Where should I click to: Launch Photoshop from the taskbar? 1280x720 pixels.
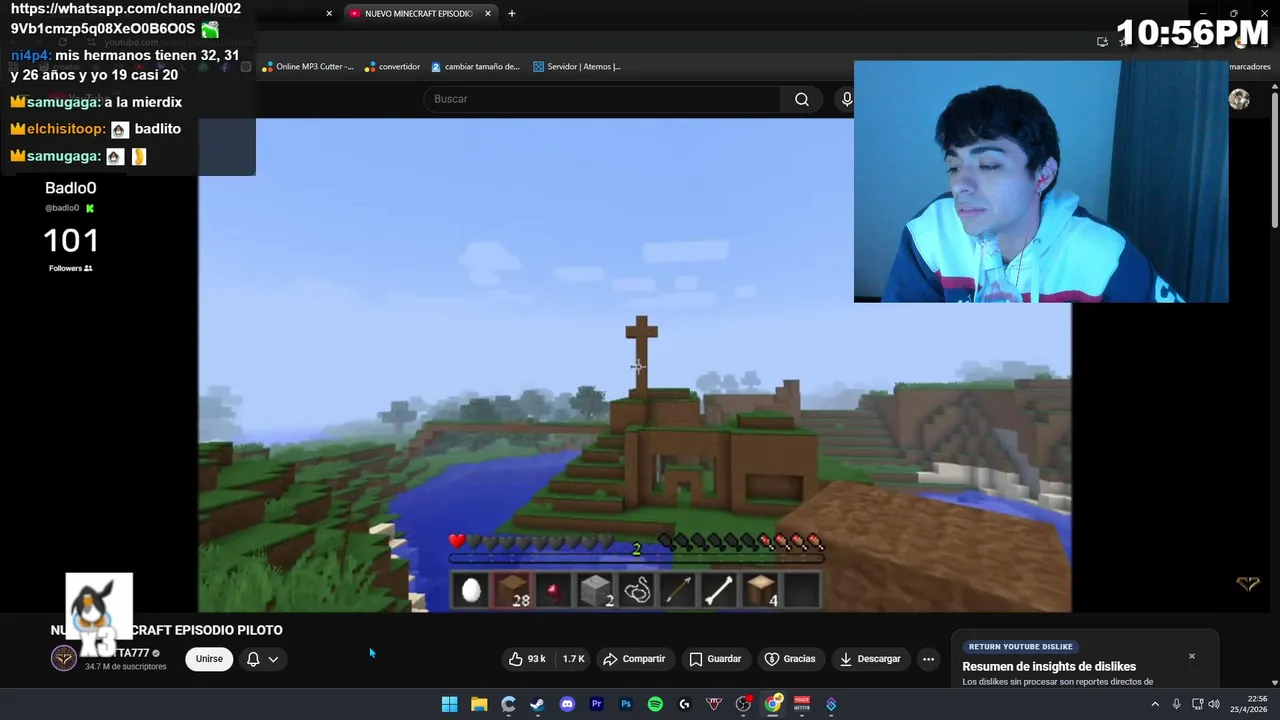click(x=626, y=704)
